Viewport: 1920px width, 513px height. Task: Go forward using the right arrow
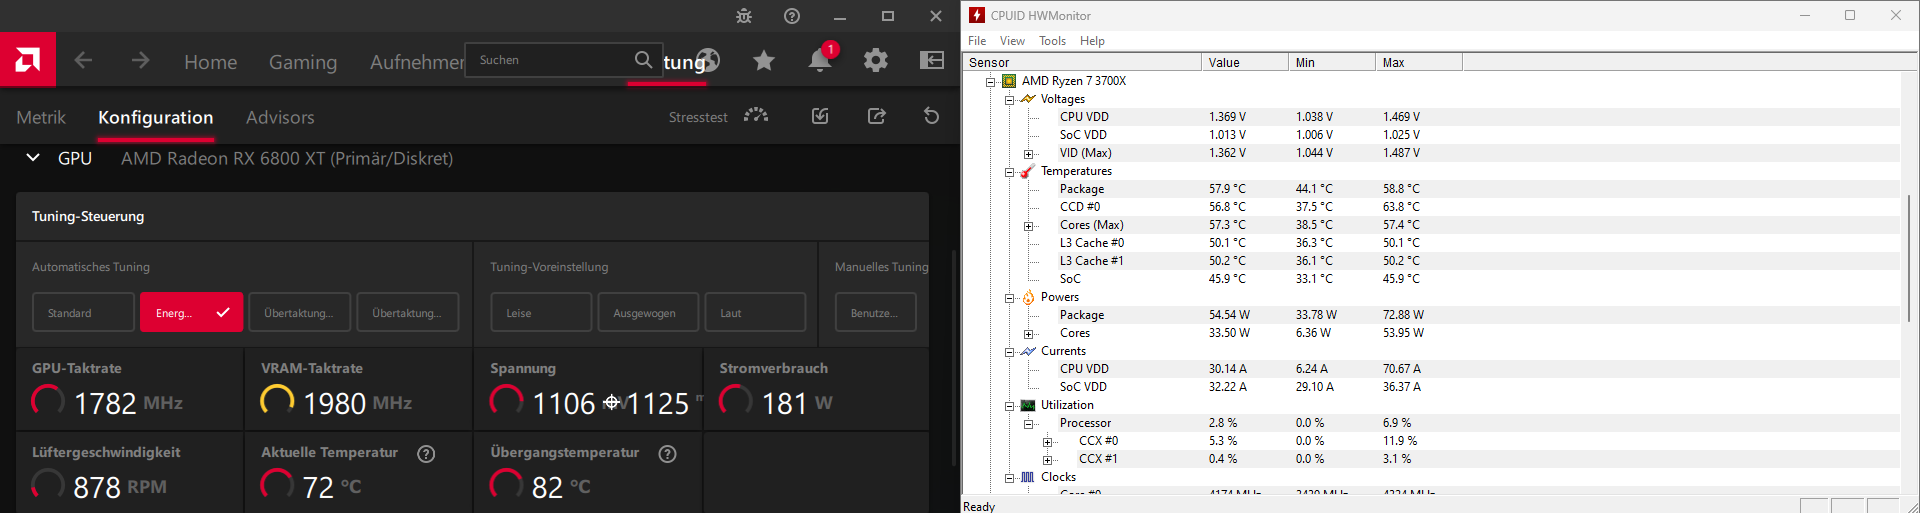(140, 61)
